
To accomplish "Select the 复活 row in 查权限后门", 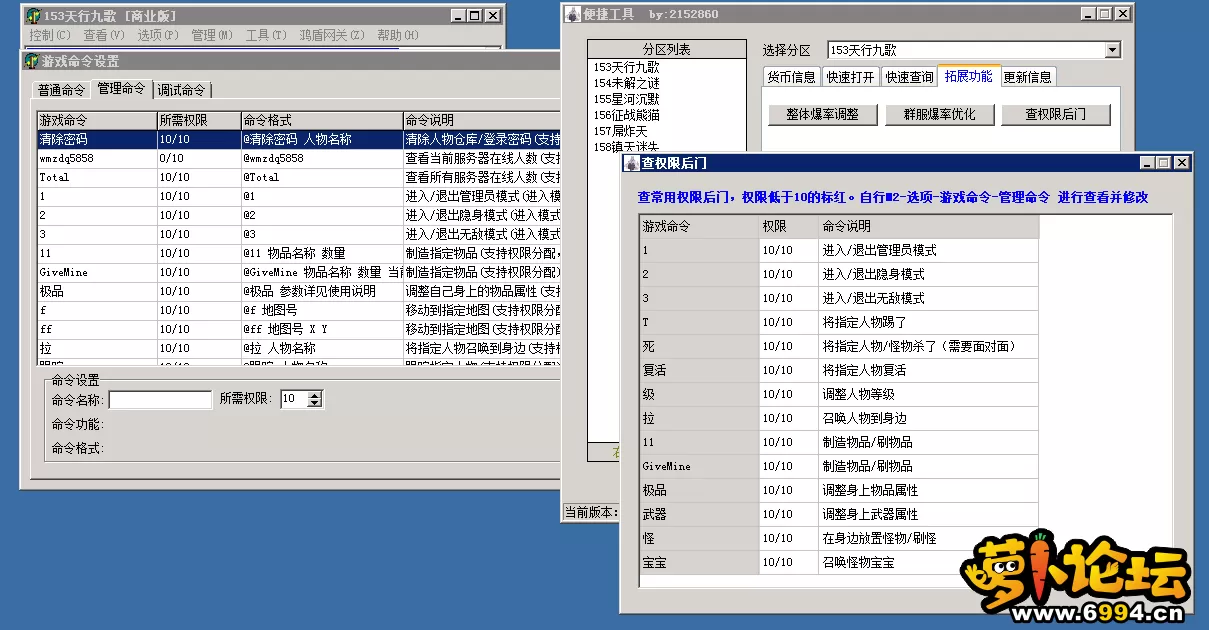I will pos(838,370).
